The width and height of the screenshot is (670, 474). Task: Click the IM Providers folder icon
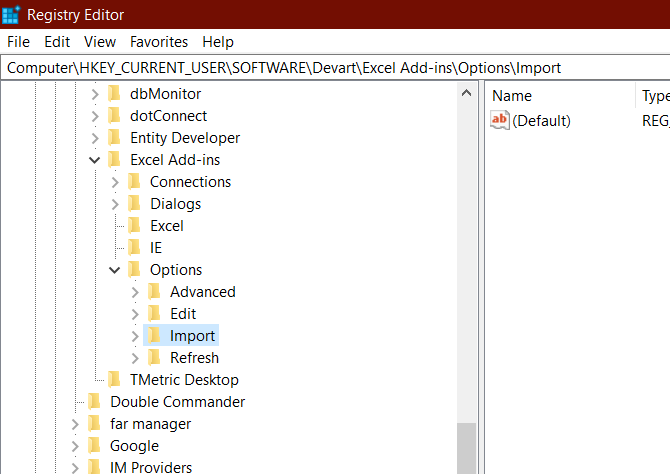94,467
